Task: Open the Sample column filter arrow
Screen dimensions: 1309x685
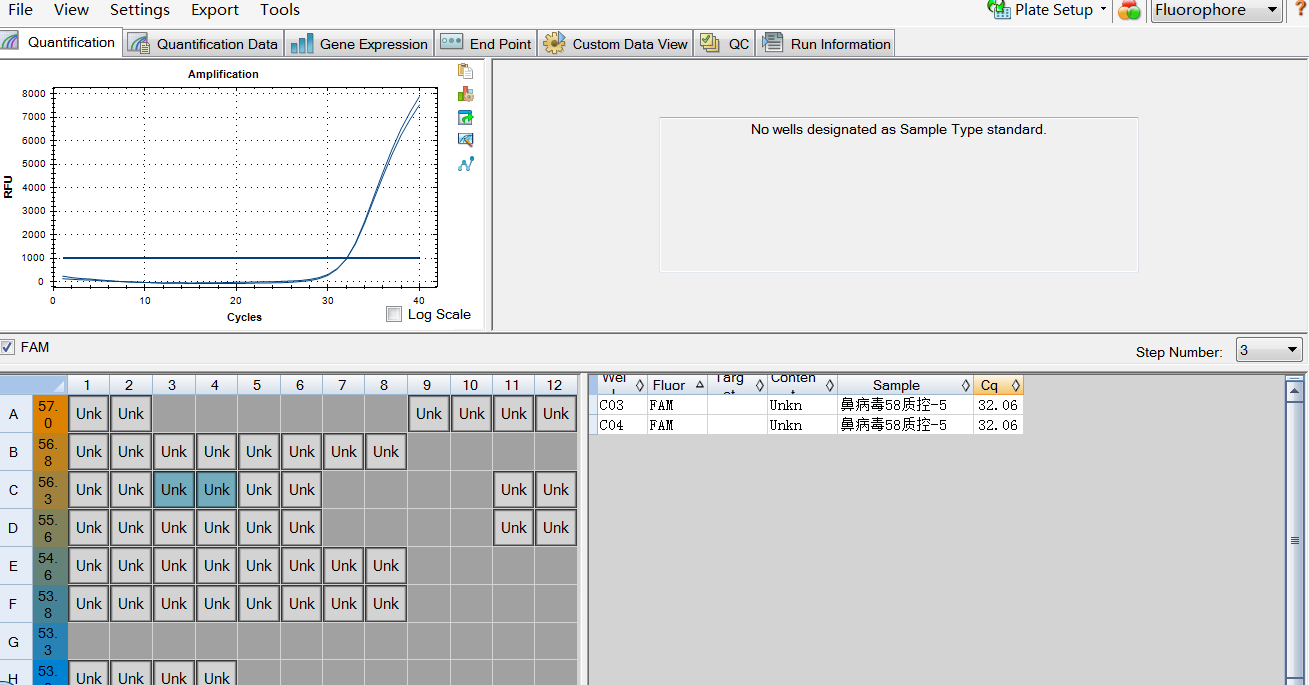Action: pyautogui.click(x=965, y=385)
